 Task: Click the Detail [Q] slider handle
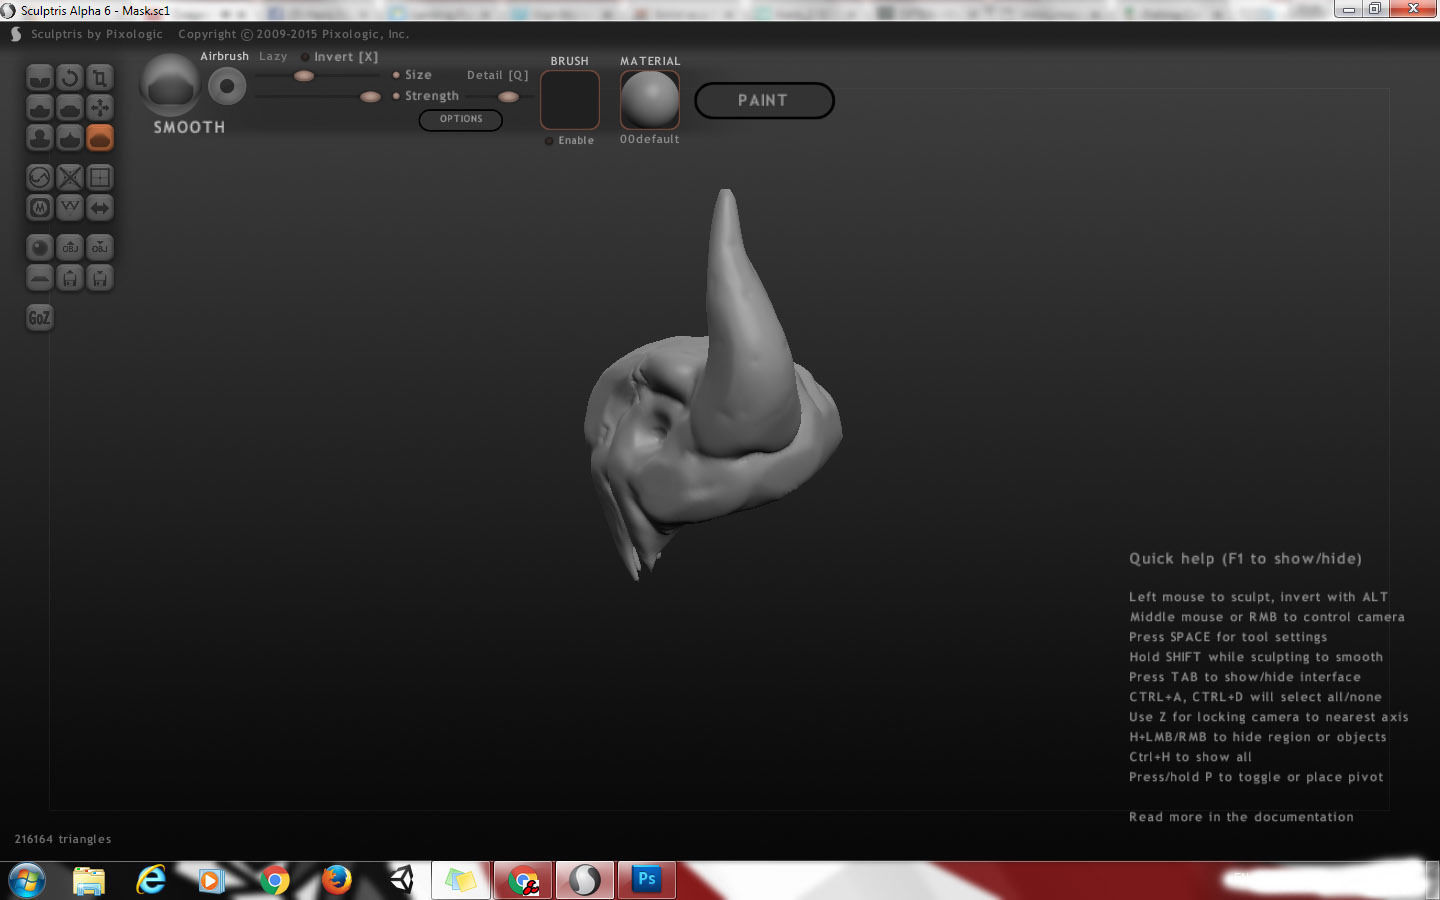point(508,97)
